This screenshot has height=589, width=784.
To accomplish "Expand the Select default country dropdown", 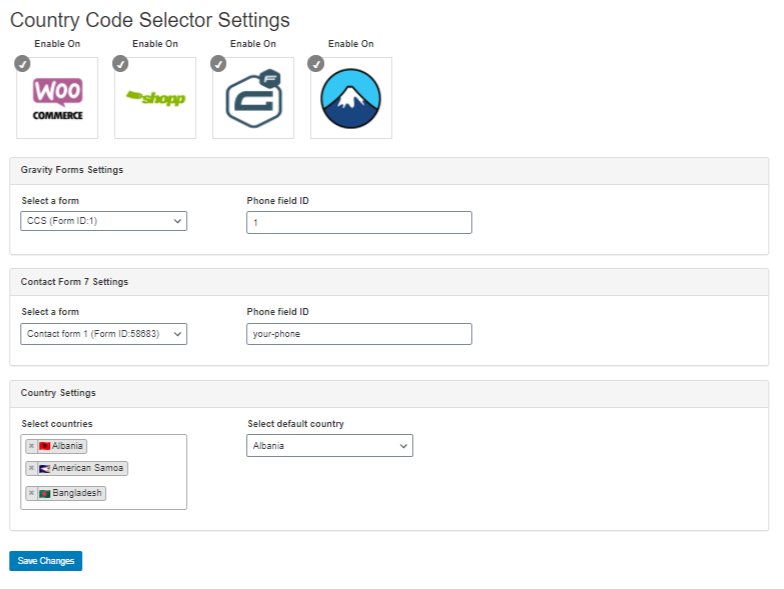I will pyautogui.click(x=330, y=446).
